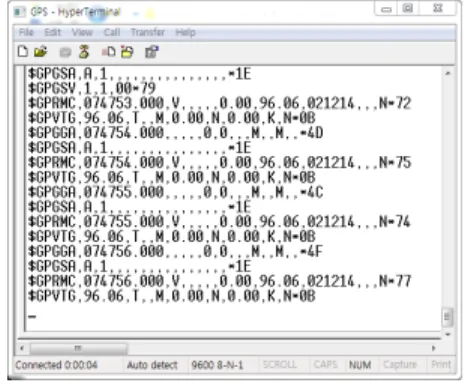Open the Edit menu

point(53,32)
